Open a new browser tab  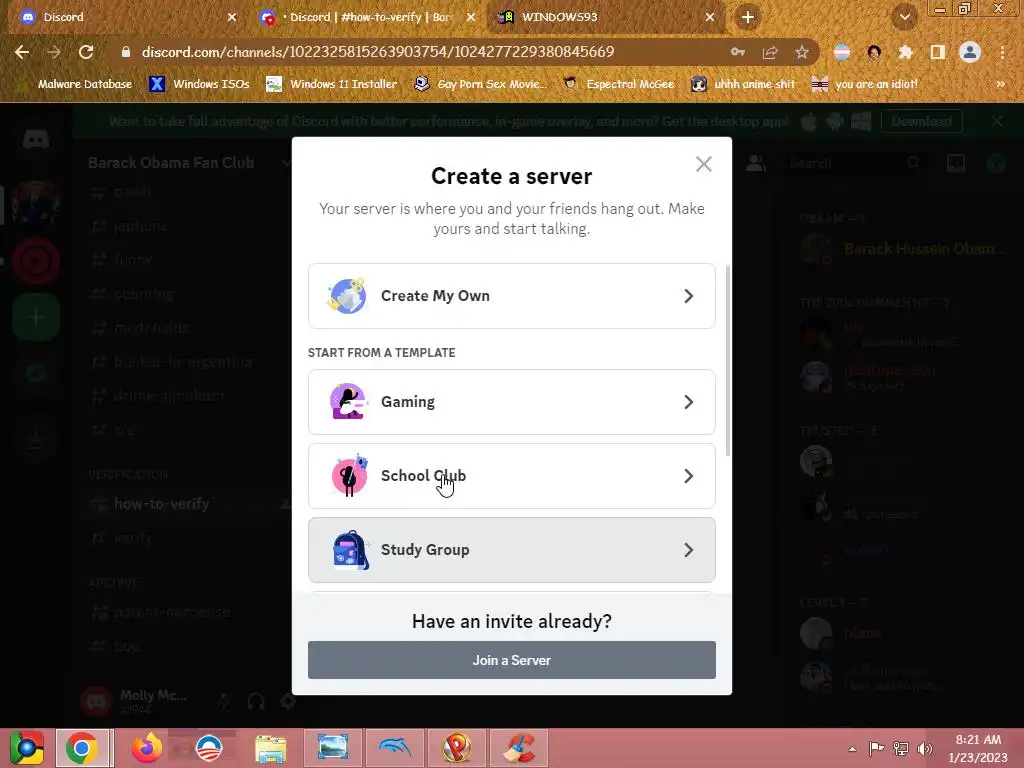748,17
